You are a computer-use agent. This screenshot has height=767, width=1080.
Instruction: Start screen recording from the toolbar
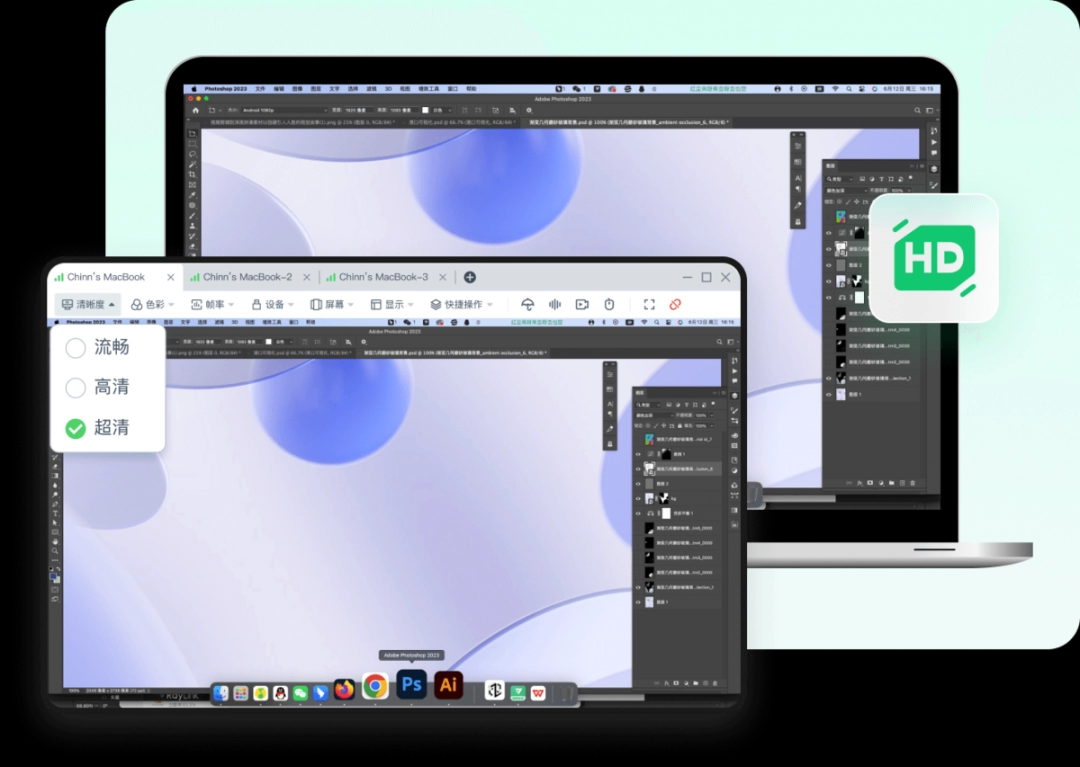click(582, 304)
